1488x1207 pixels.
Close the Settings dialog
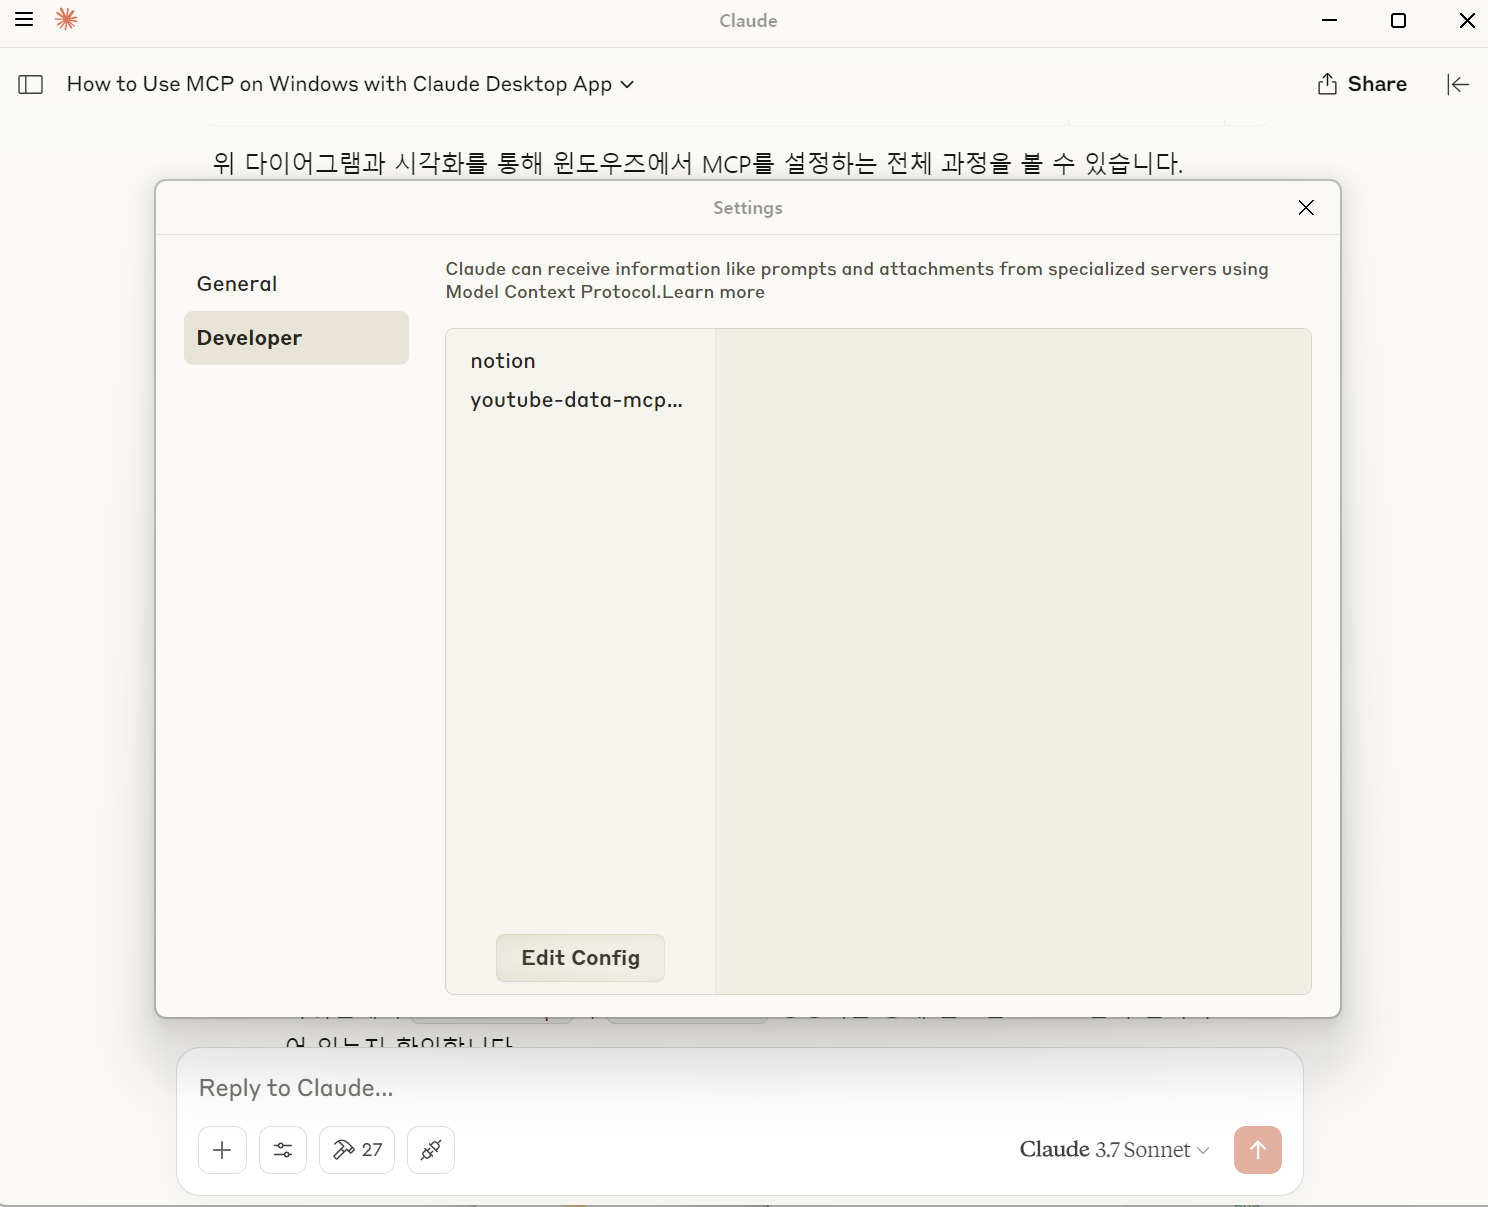[x=1306, y=207]
